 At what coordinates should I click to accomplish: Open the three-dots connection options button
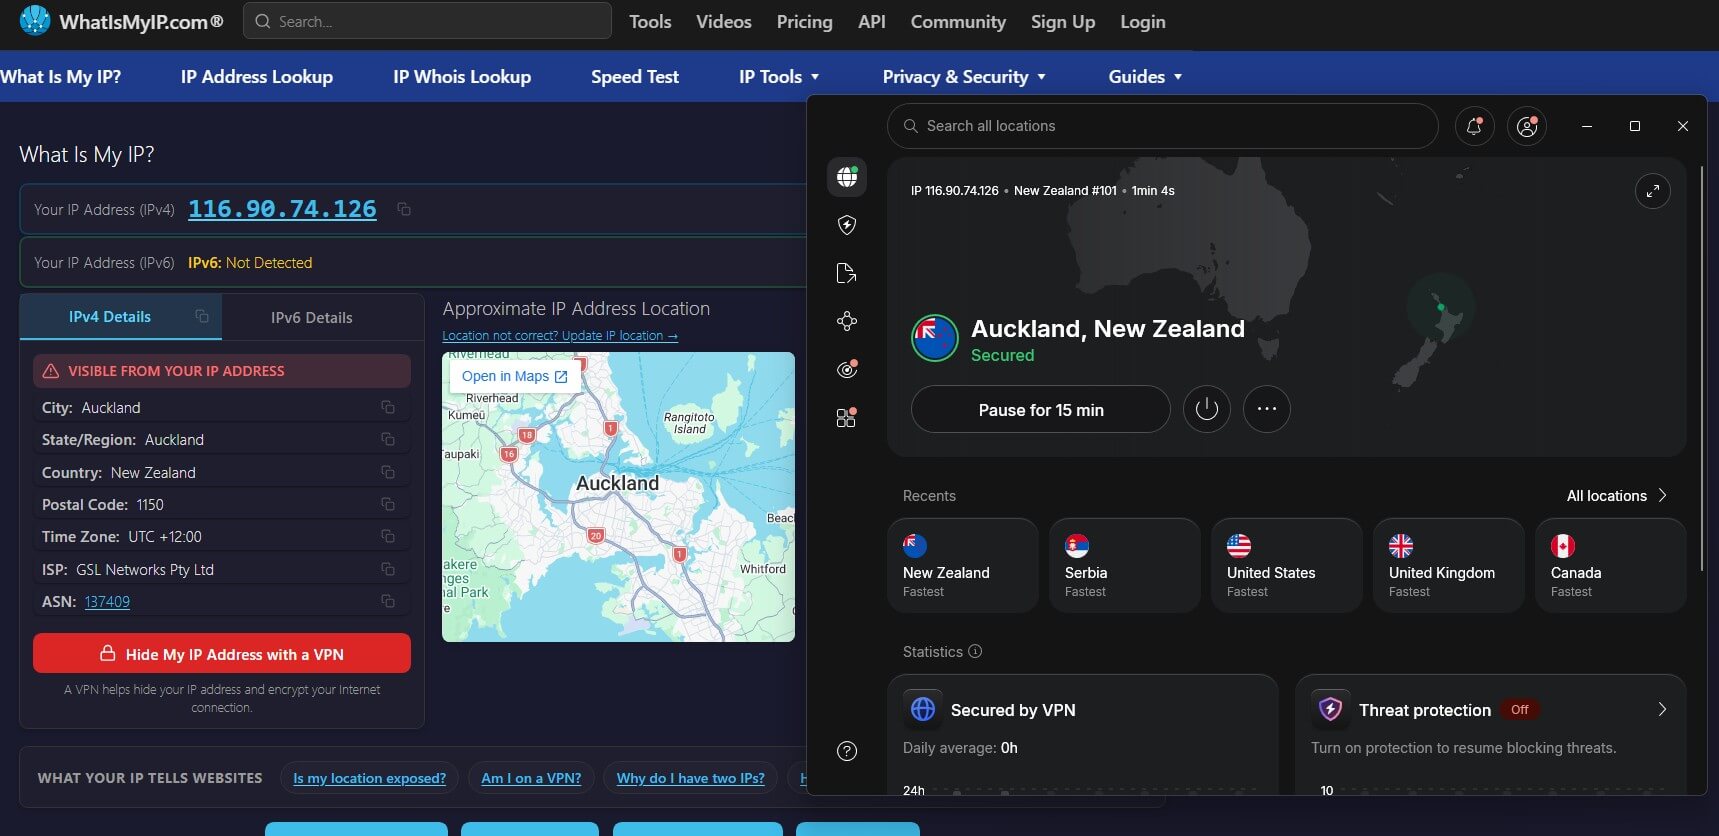click(x=1267, y=409)
